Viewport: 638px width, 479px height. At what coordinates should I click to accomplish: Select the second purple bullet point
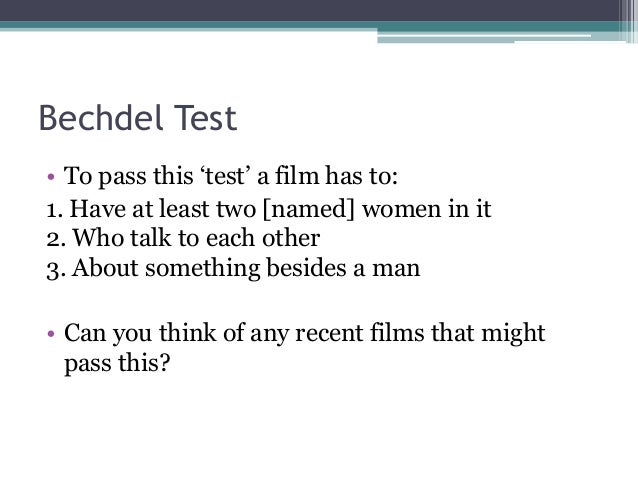pos(51,334)
